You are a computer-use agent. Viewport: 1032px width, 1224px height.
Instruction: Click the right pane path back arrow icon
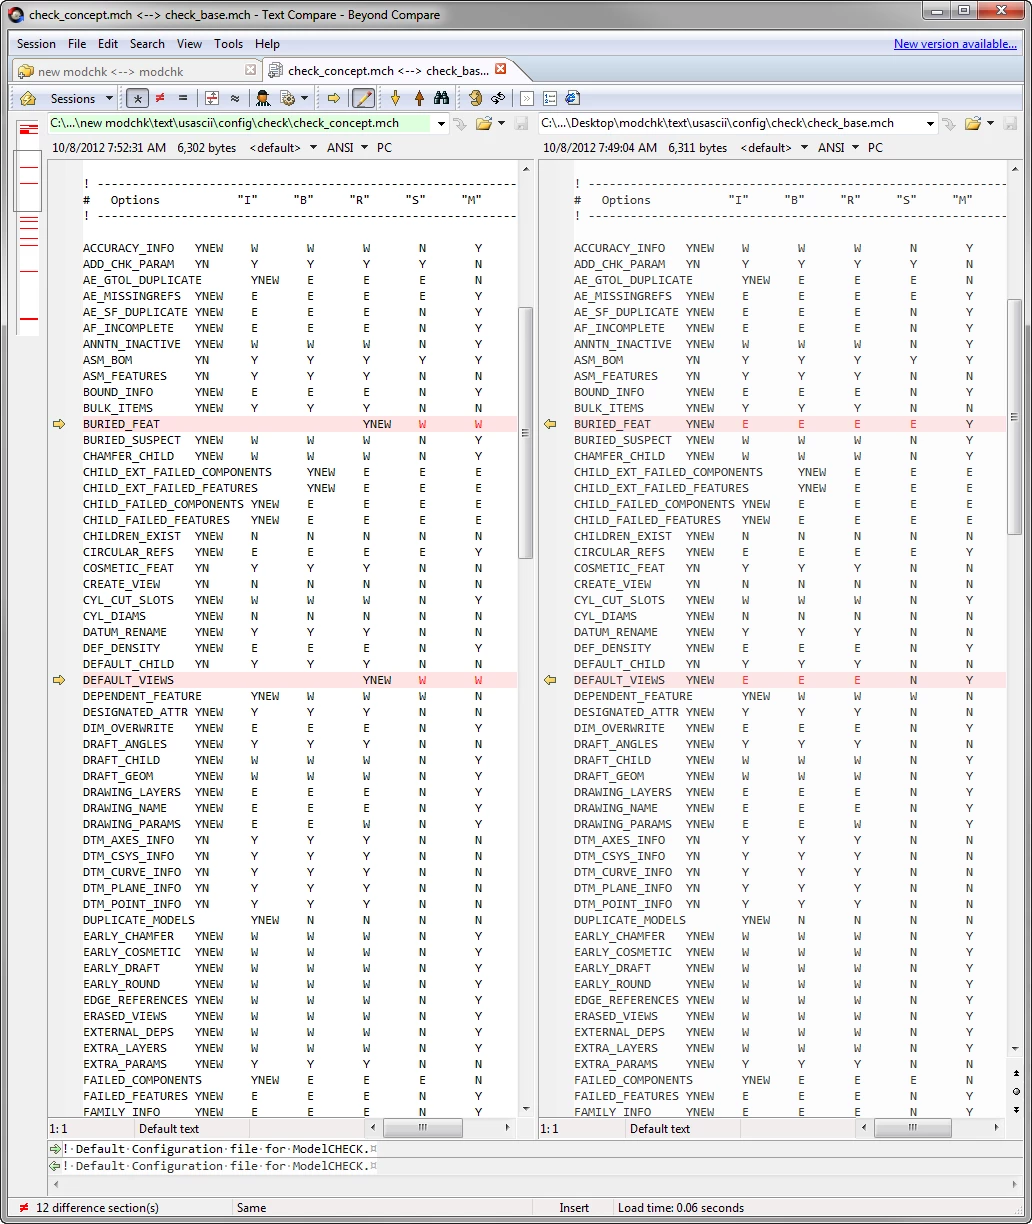pos(949,124)
